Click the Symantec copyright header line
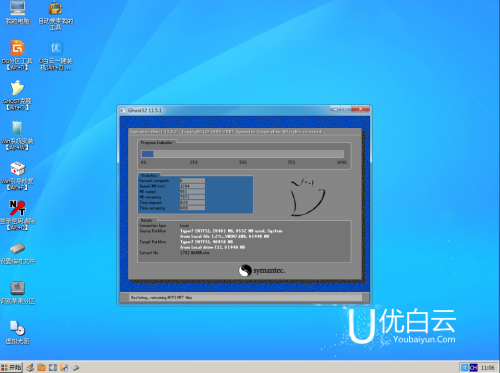500x373 pixels. tap(226, 132)
